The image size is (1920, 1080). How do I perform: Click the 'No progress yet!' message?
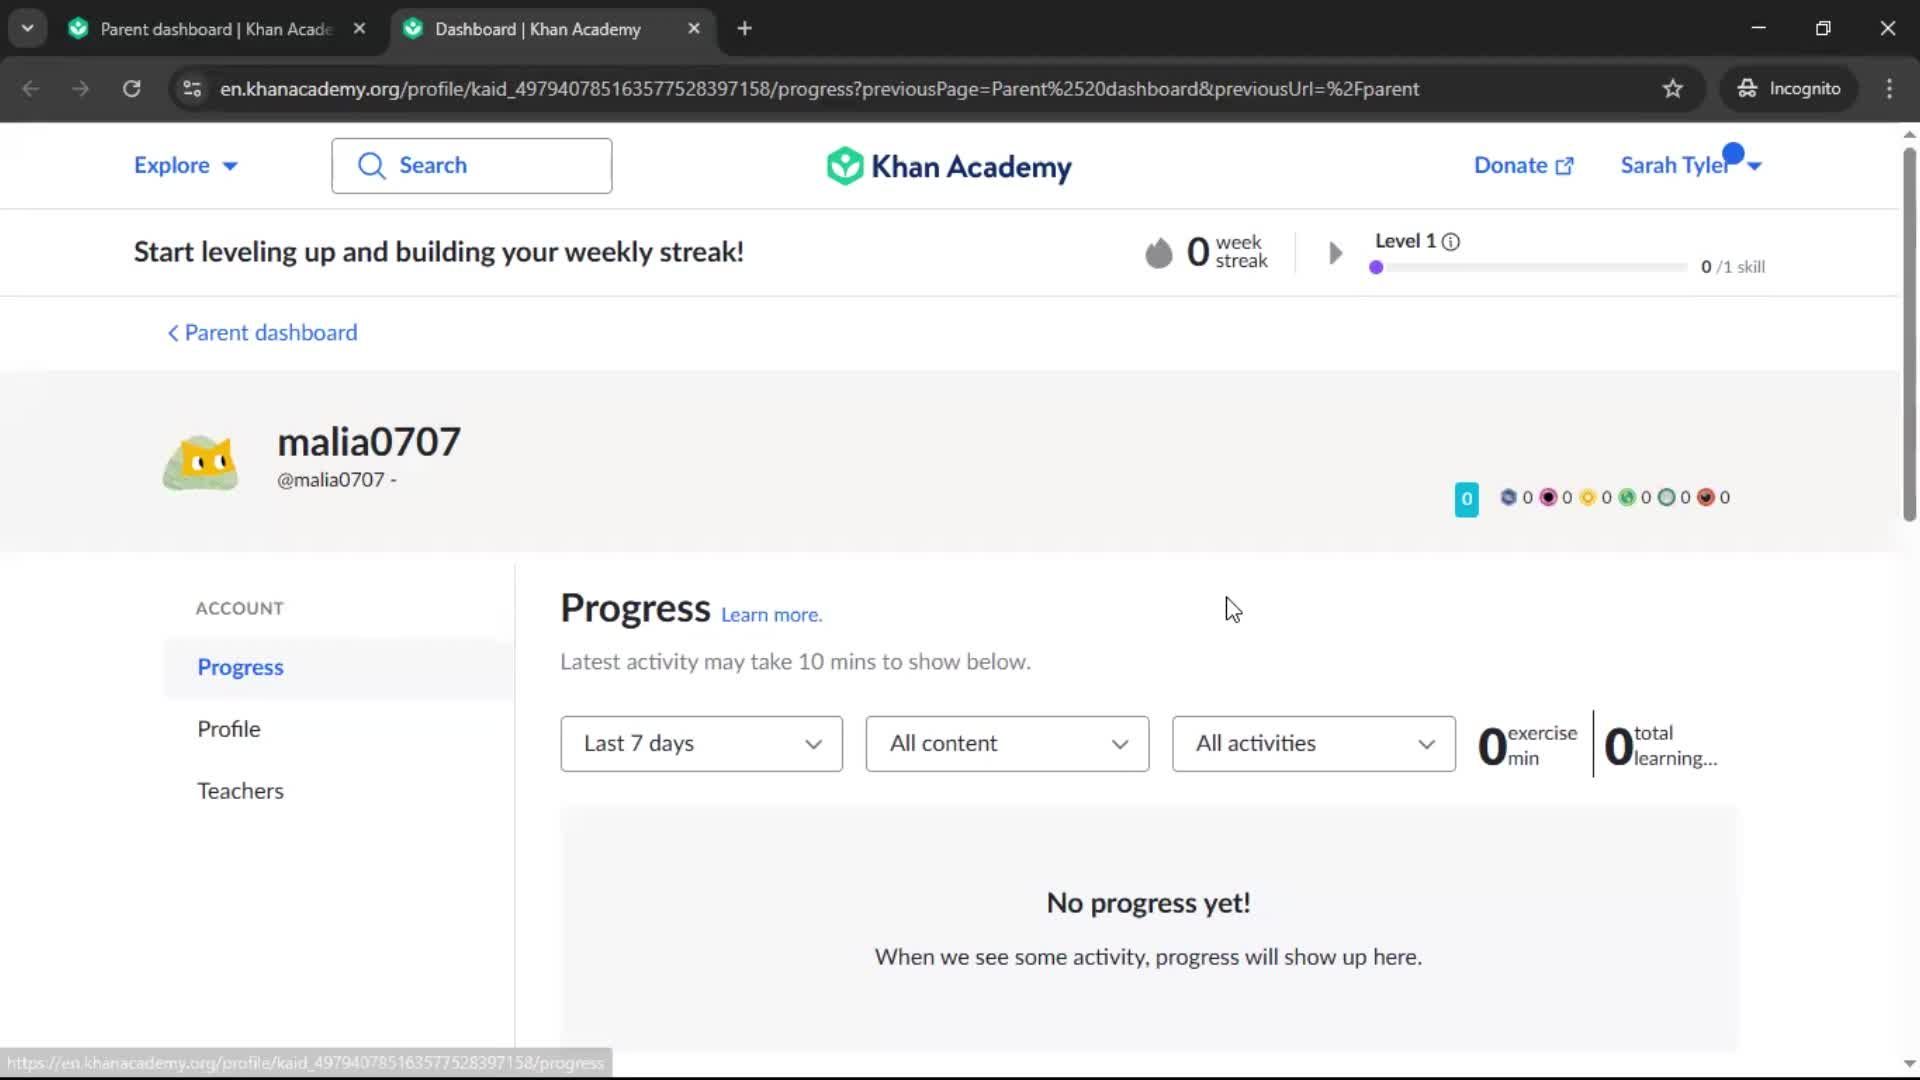(x=1148, y=904)
